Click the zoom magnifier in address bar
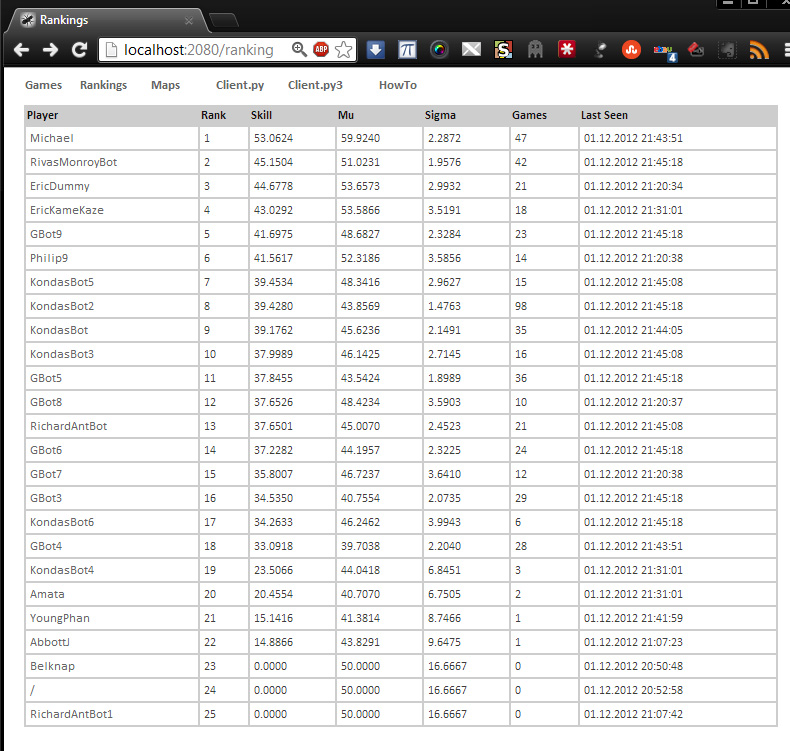The width and height of the screenshot is (790, 751). coord(299,49)
